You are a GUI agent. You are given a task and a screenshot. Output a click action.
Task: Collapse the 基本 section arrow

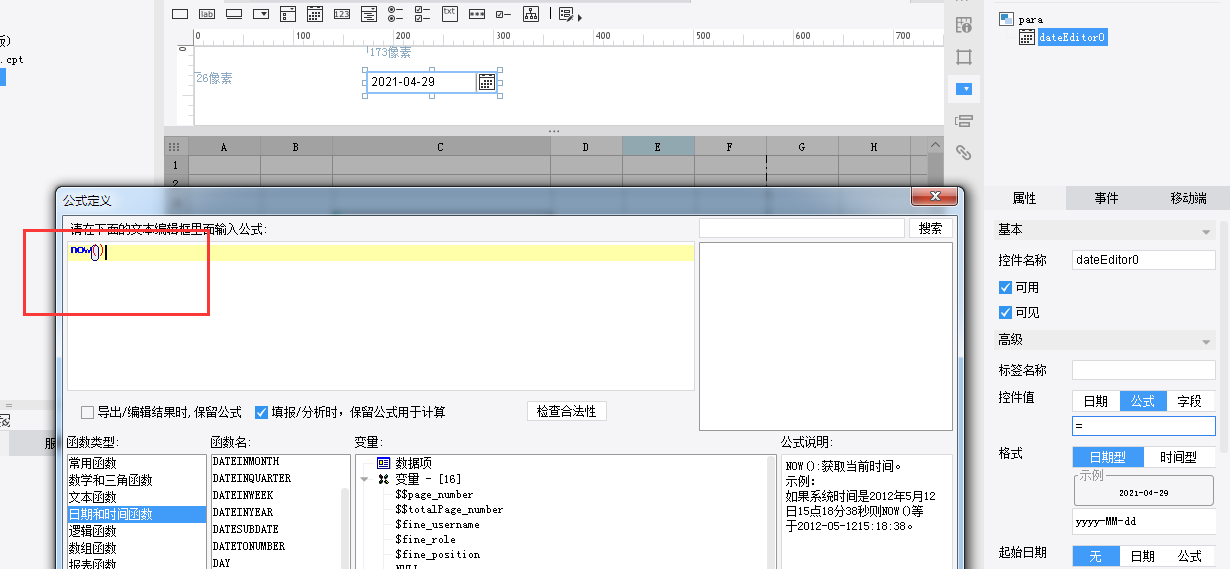[x=1206, y=231]
